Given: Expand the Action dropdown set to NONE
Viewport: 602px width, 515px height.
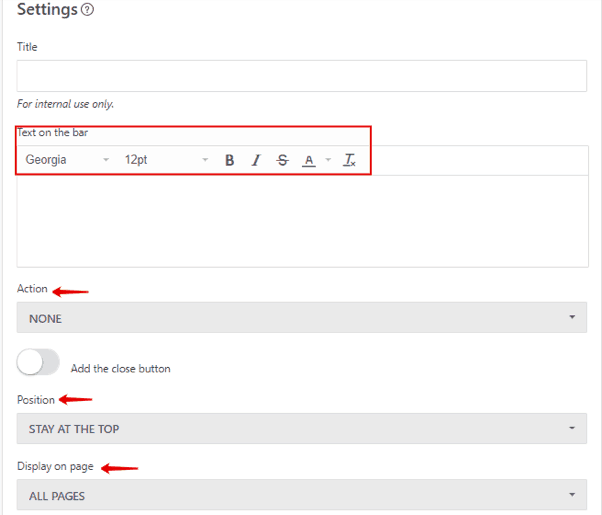Looking at the screenshot, I should pyautogui.click(x=301, y=318).
